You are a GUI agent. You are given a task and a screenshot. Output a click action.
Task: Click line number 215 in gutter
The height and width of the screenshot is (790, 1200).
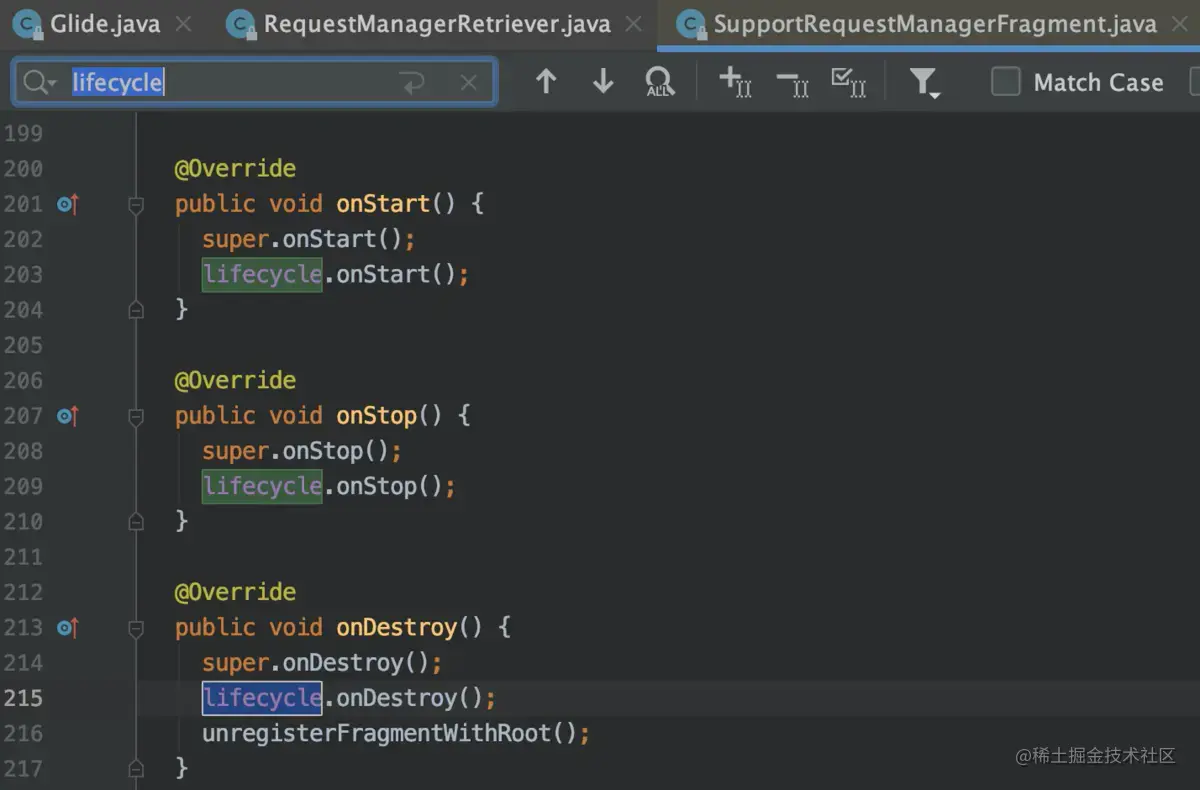point(23,698)
